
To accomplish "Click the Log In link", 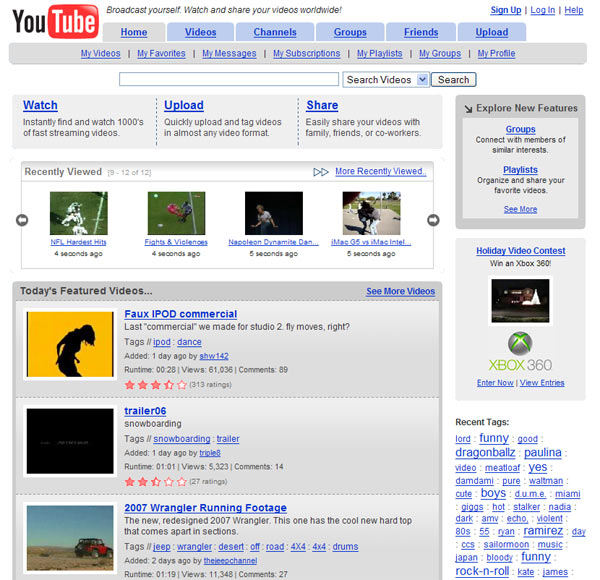I will [x=543, y=10].
